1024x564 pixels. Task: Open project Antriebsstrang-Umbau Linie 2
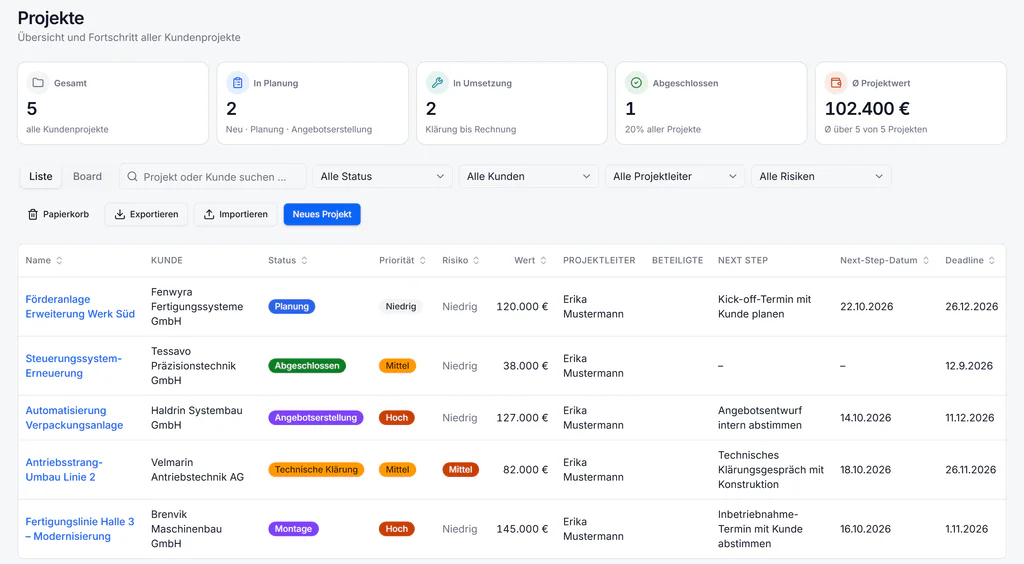coord(63,469)
